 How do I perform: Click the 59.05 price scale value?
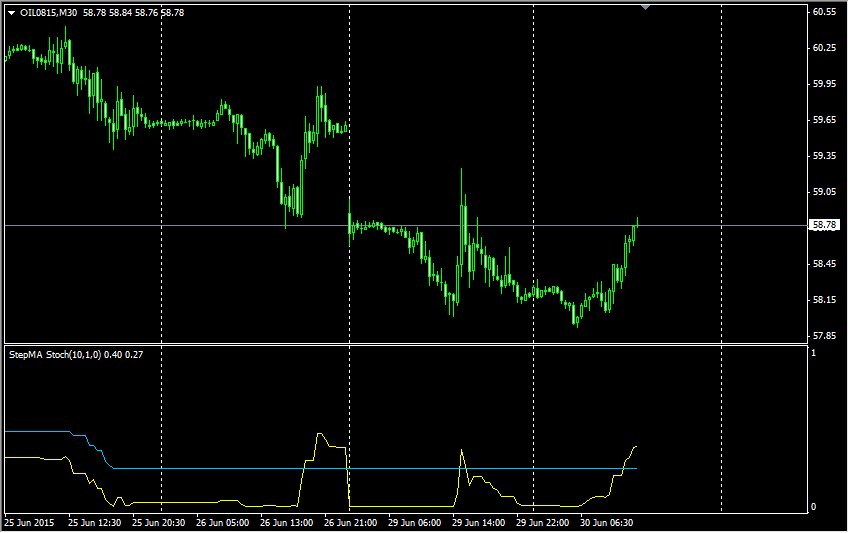pos(824,192)
